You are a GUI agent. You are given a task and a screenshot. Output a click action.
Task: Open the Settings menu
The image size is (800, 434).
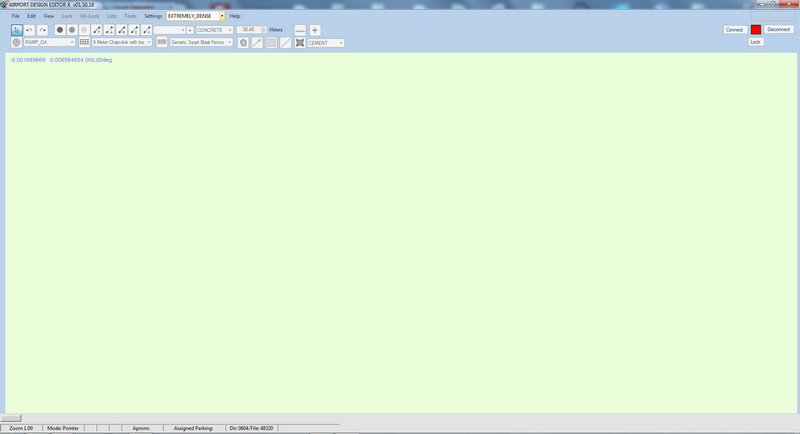pyautogui.click(x=153, y=16)
